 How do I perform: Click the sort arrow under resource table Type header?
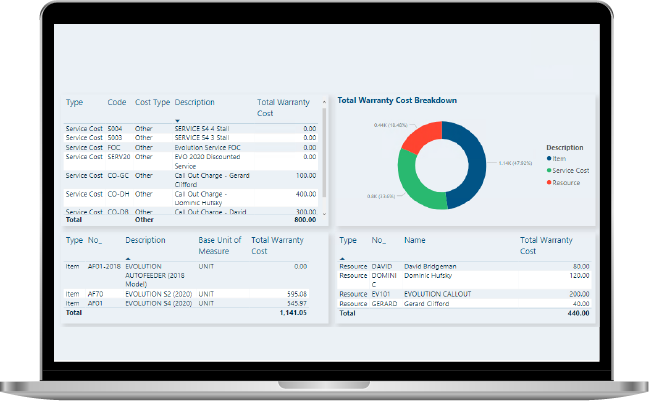point(342,259)
